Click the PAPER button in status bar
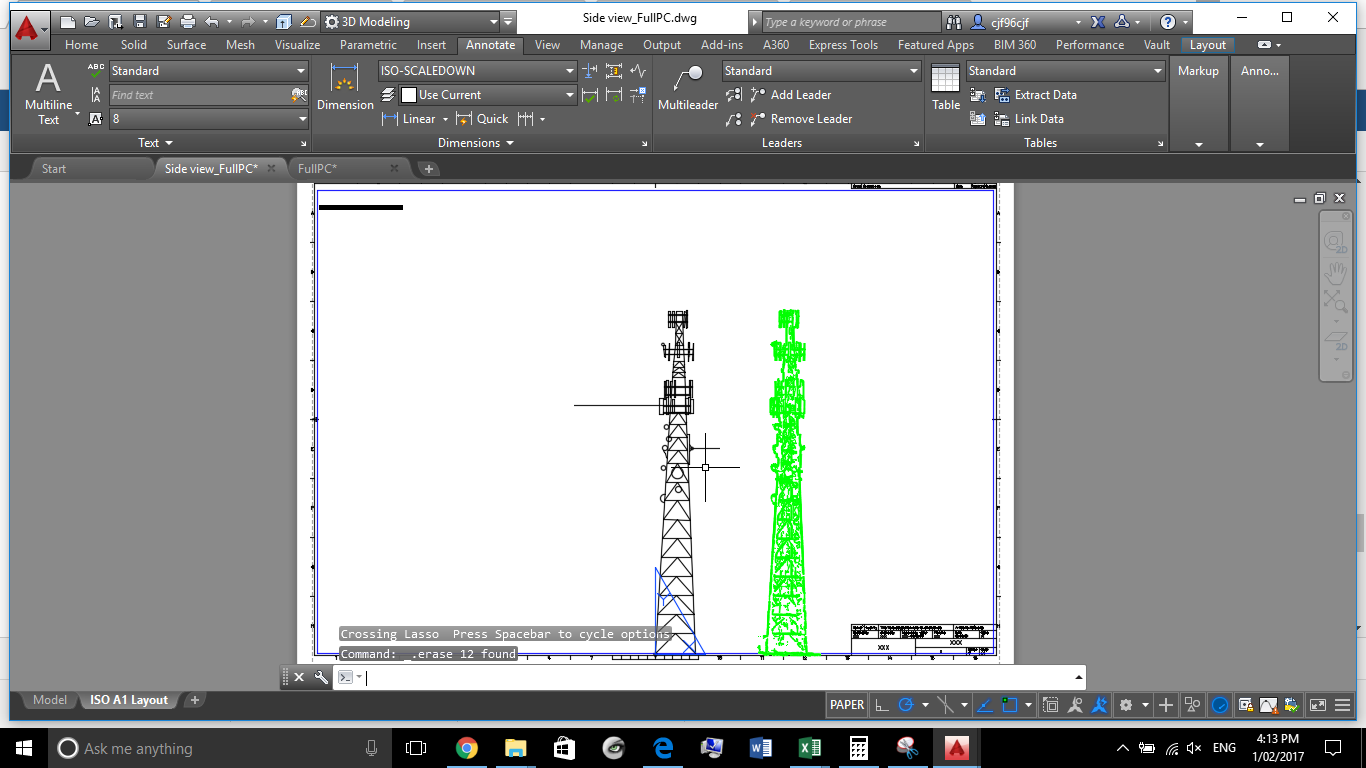Screen dimensions: 1366x768 [x=846, y=705]
